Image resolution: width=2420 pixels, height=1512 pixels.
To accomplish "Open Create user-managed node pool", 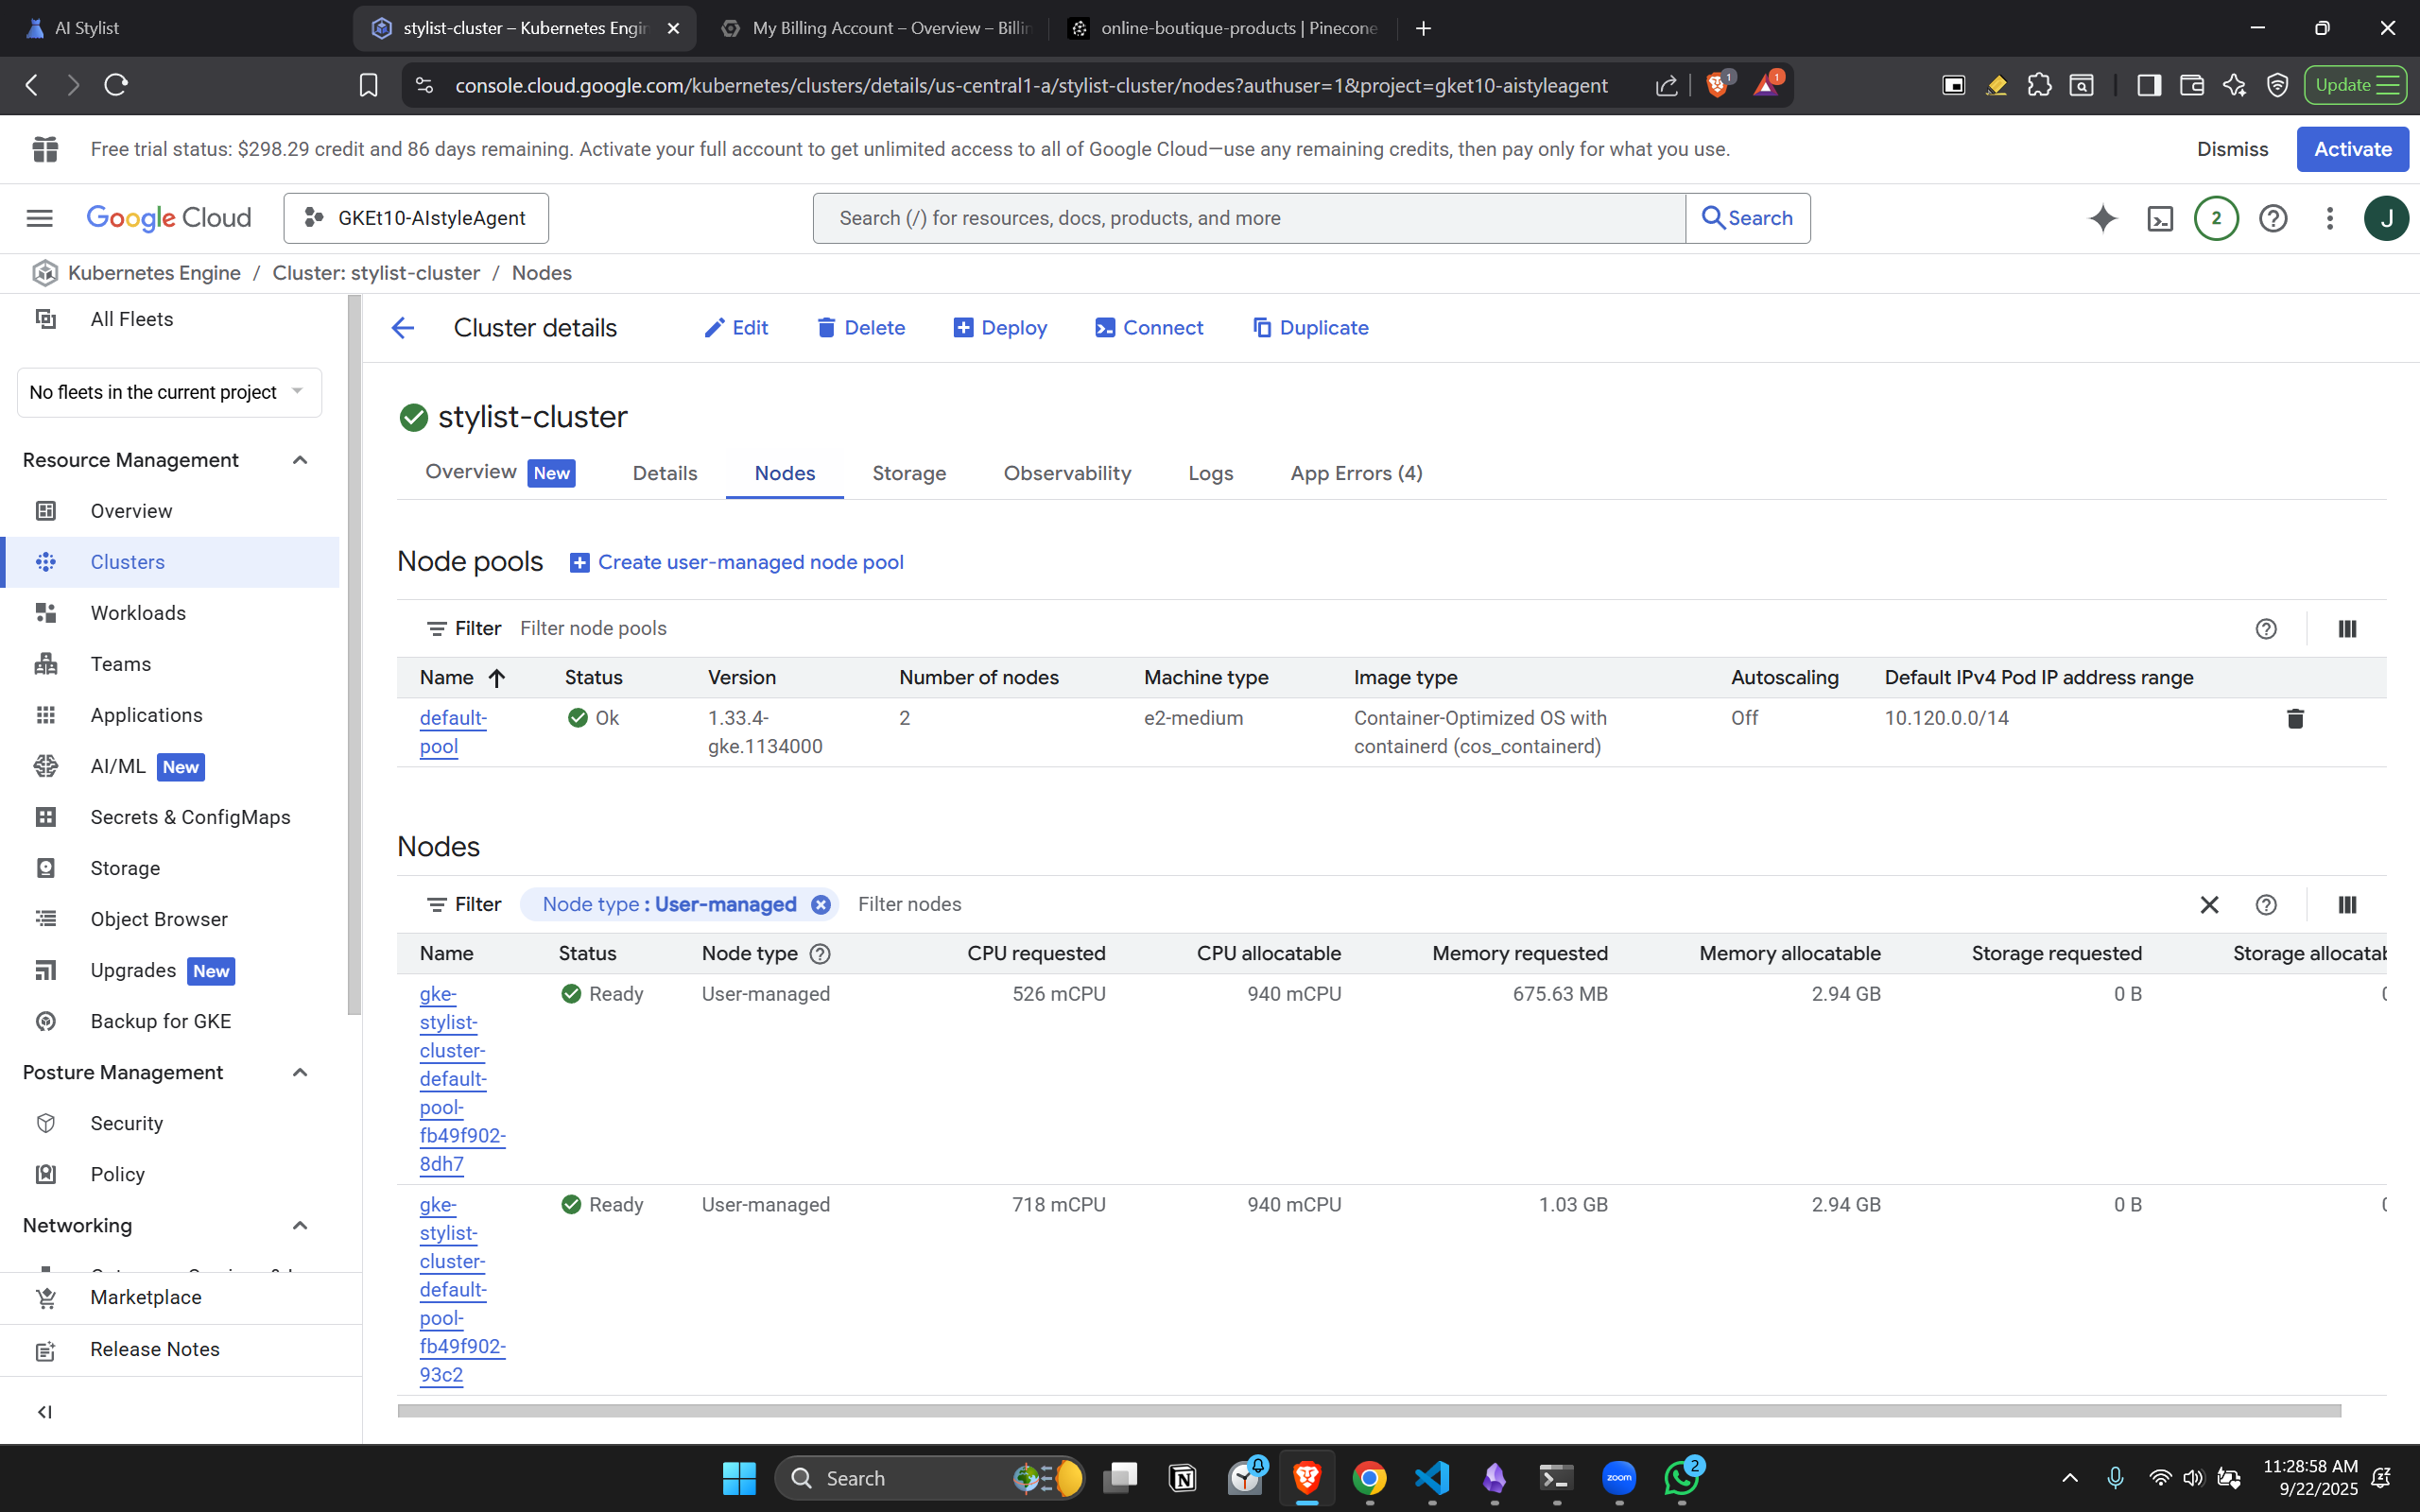I will click(750, 562).
